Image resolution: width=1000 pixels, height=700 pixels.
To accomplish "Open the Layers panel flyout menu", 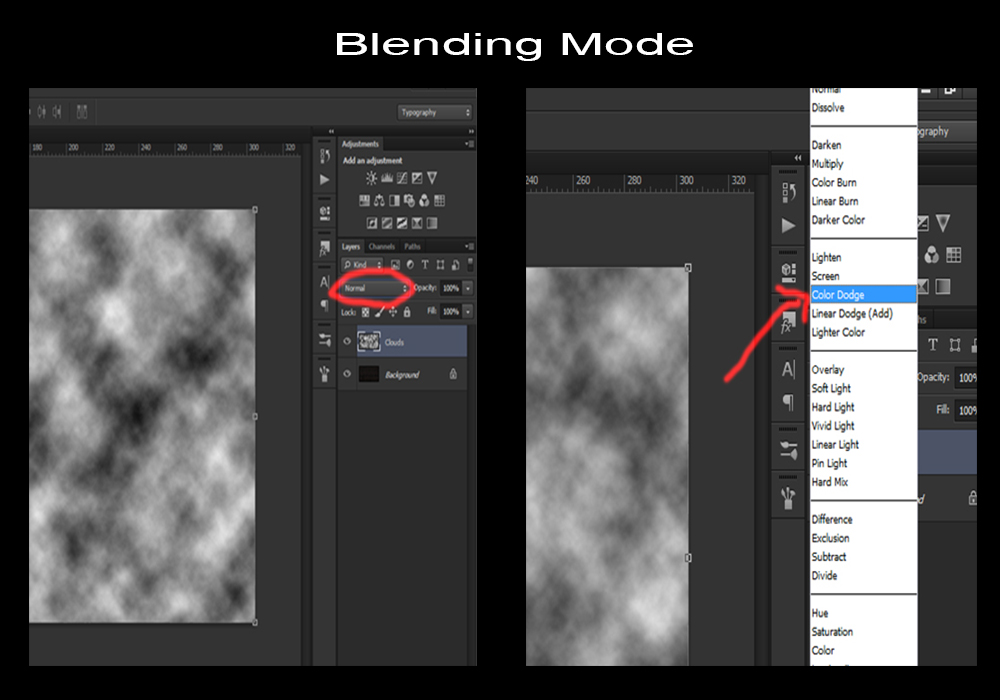I will point(469,246).
